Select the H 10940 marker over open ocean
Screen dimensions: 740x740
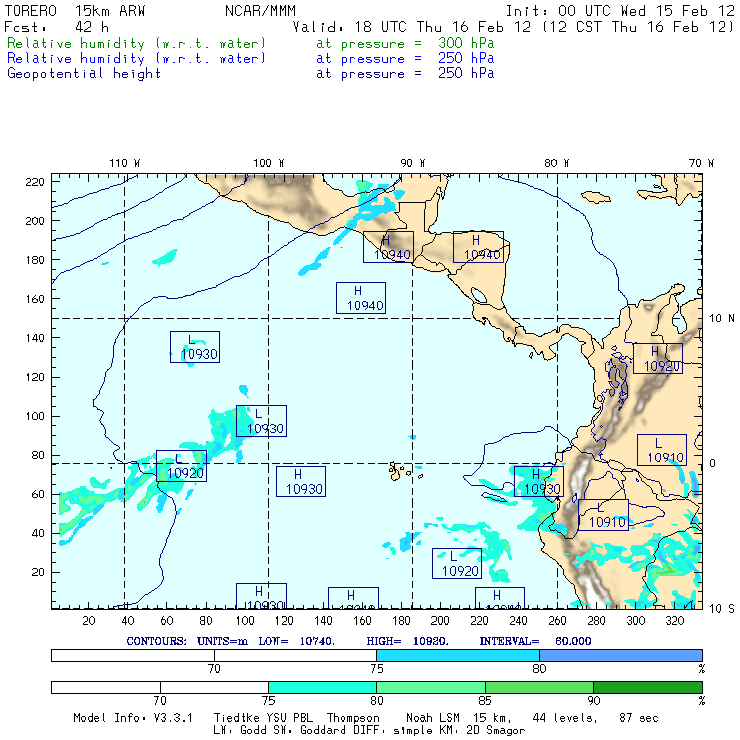[360, 298]
